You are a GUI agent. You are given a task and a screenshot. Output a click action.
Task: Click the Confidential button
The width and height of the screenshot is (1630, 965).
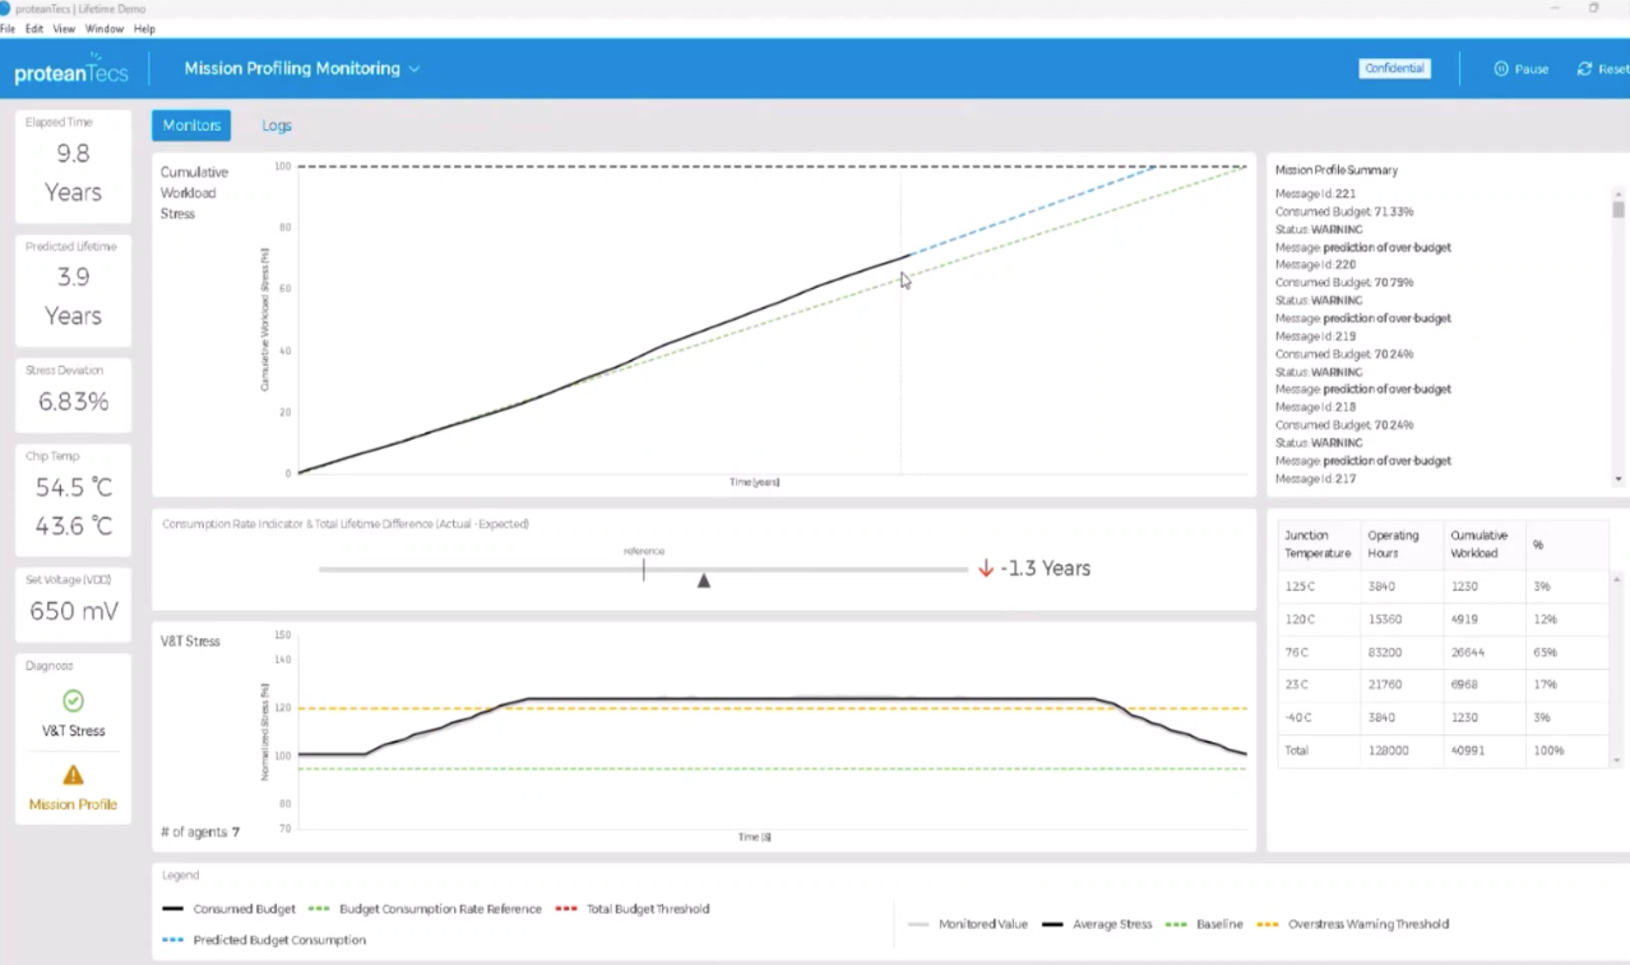[1394, 69]
